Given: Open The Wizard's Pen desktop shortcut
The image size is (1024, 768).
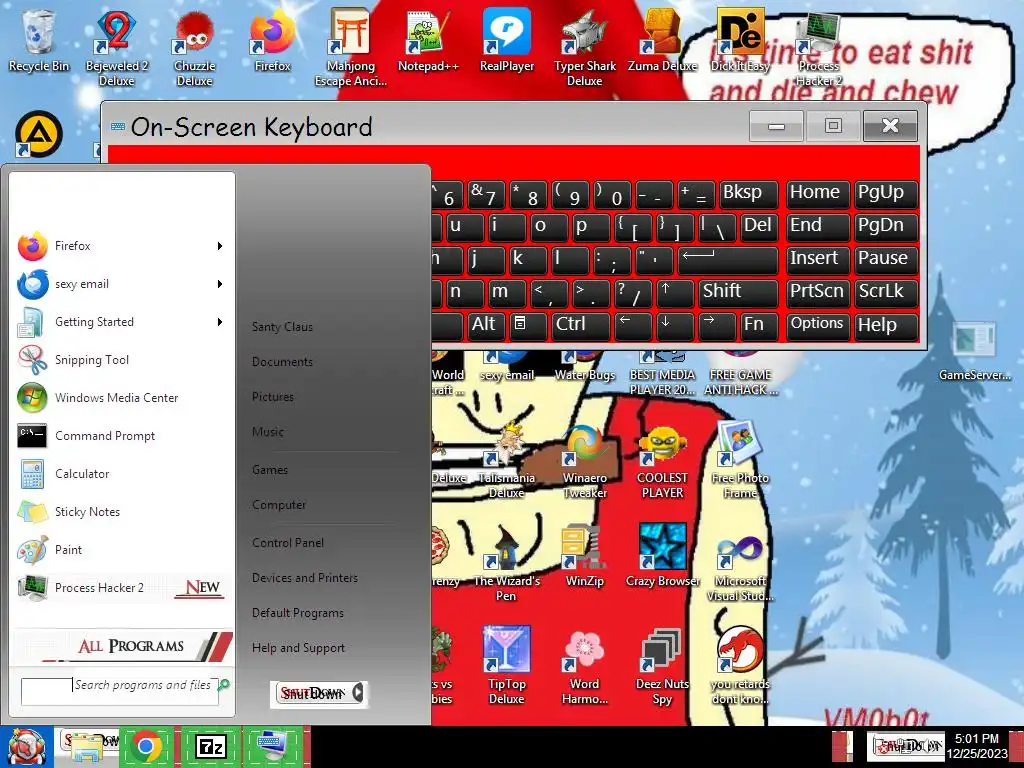Looking at the screenshot, I should tap(507, 563).
